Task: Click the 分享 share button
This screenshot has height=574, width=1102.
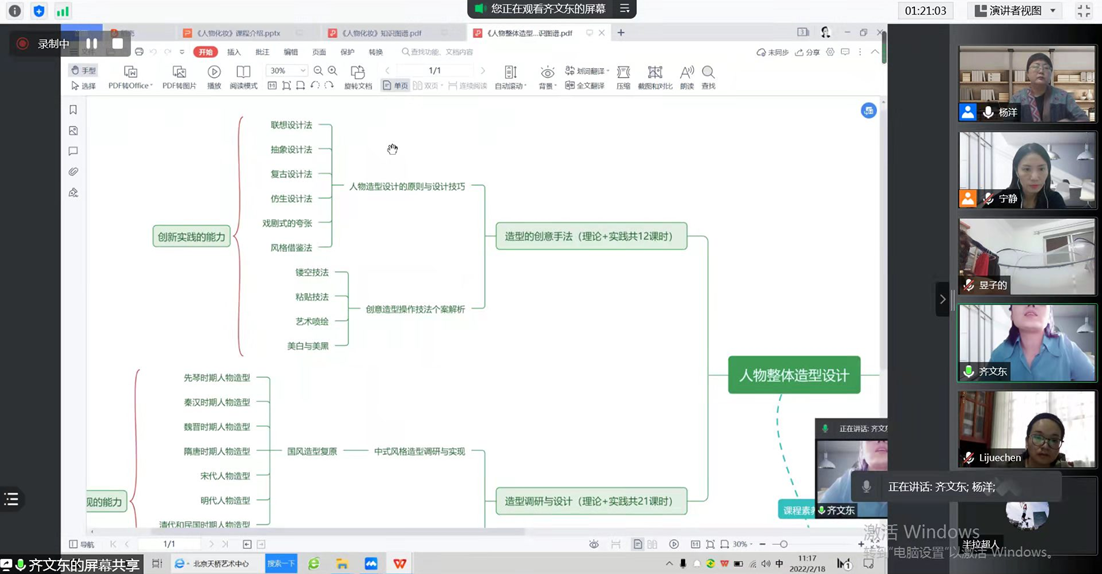Action: coord(807,52)
